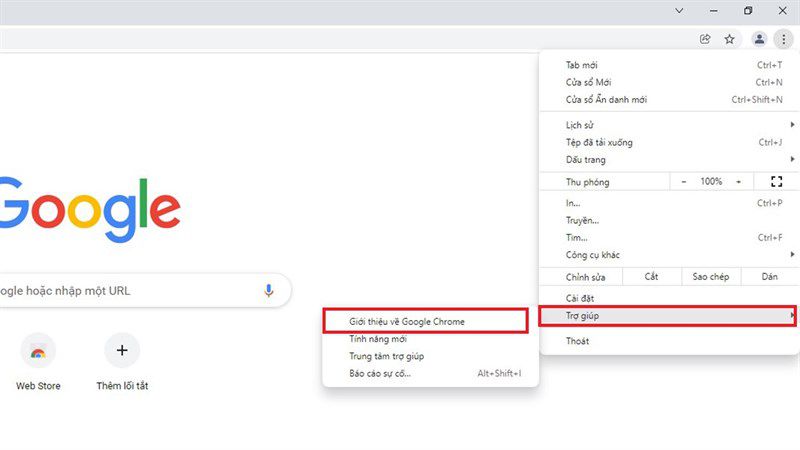Expand the Trợ giúp submenu
This screenshot has width=800, height=450.
click(667, 316)
